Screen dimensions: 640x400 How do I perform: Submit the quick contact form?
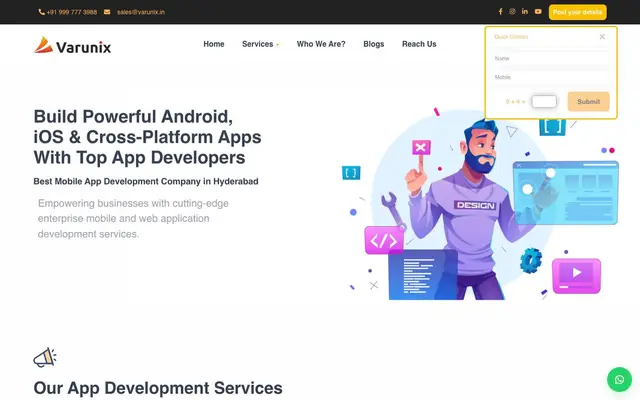(588, 102)
